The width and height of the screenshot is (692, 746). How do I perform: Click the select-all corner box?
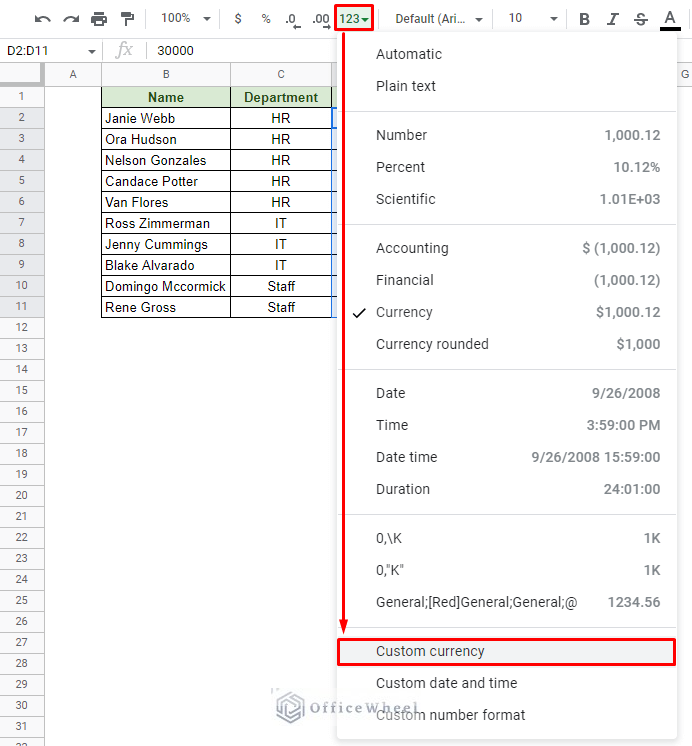pyautogui.click(x=20, y=74)
